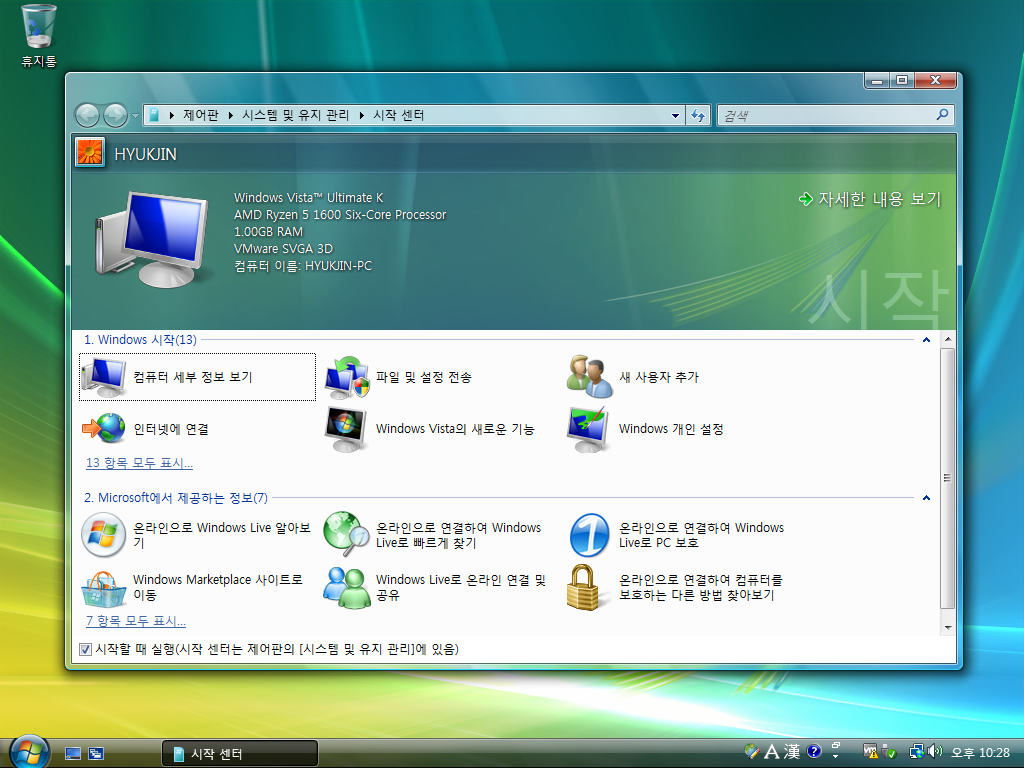This screenshot has height=768, width=1024.
Task: Click 2. Microsoft에서 제공하는 정보(7) heading
Action: 176,498
